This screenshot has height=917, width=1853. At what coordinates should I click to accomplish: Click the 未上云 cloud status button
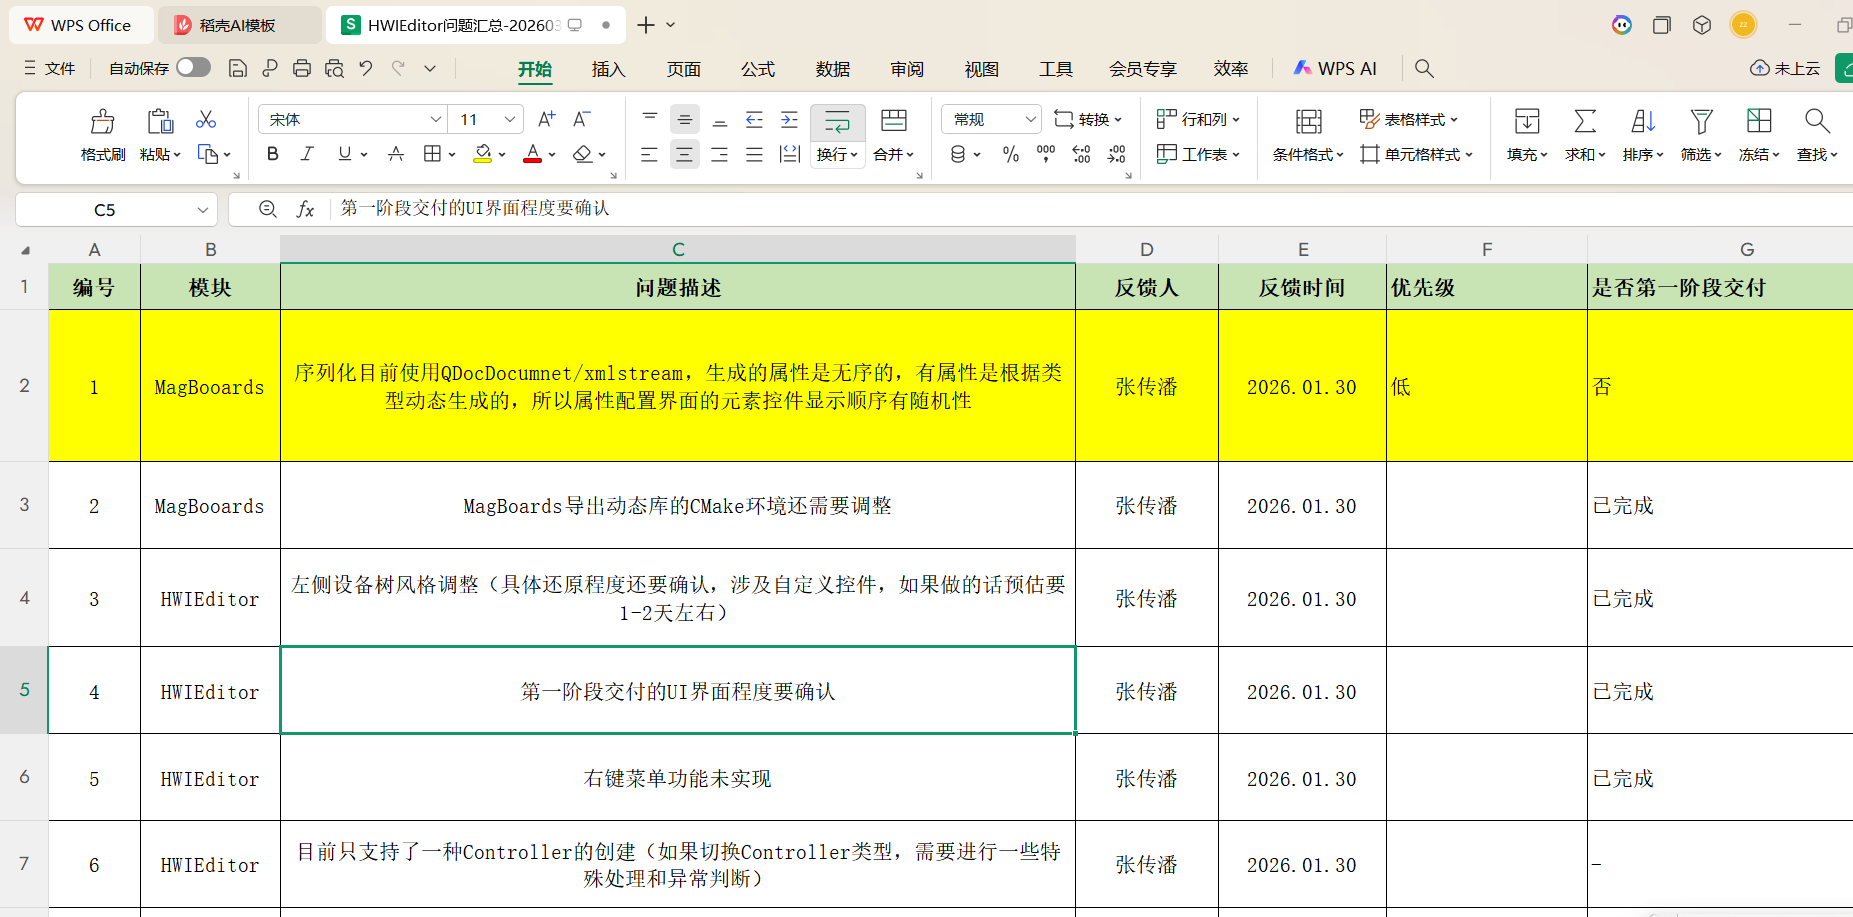coord(1785,68)
